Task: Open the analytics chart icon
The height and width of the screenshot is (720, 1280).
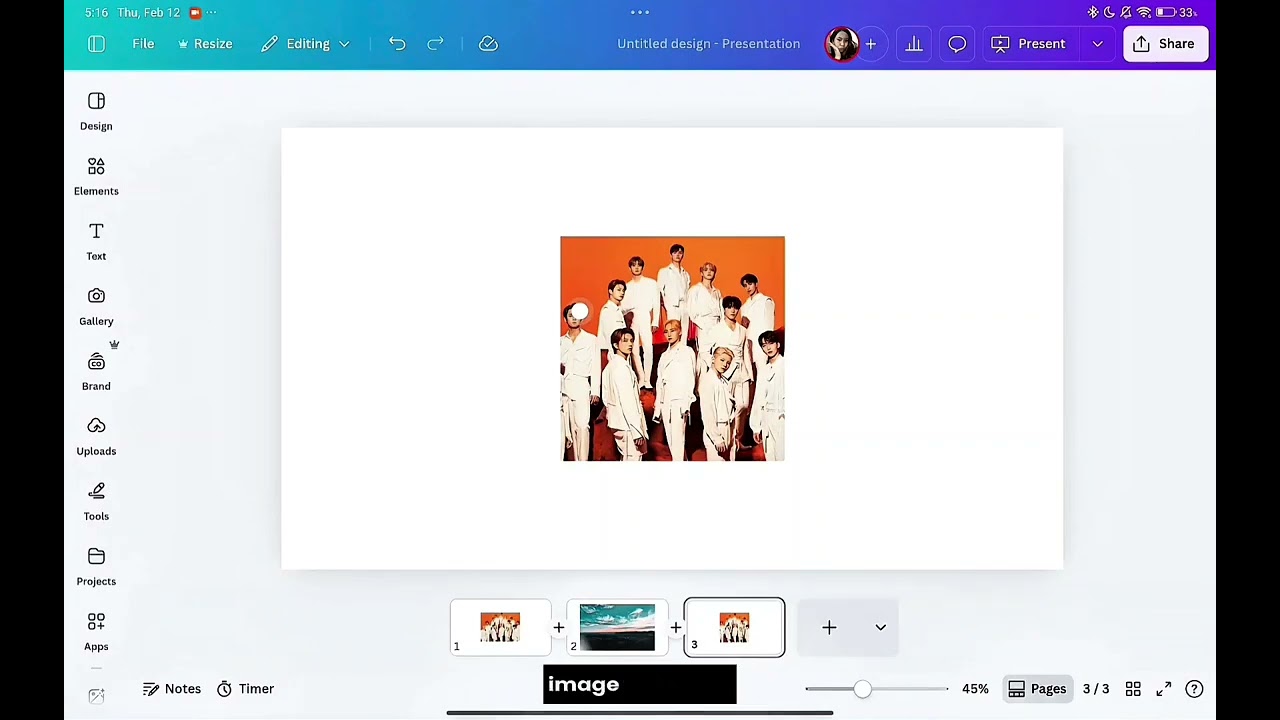Action: [x=914, y=44]
